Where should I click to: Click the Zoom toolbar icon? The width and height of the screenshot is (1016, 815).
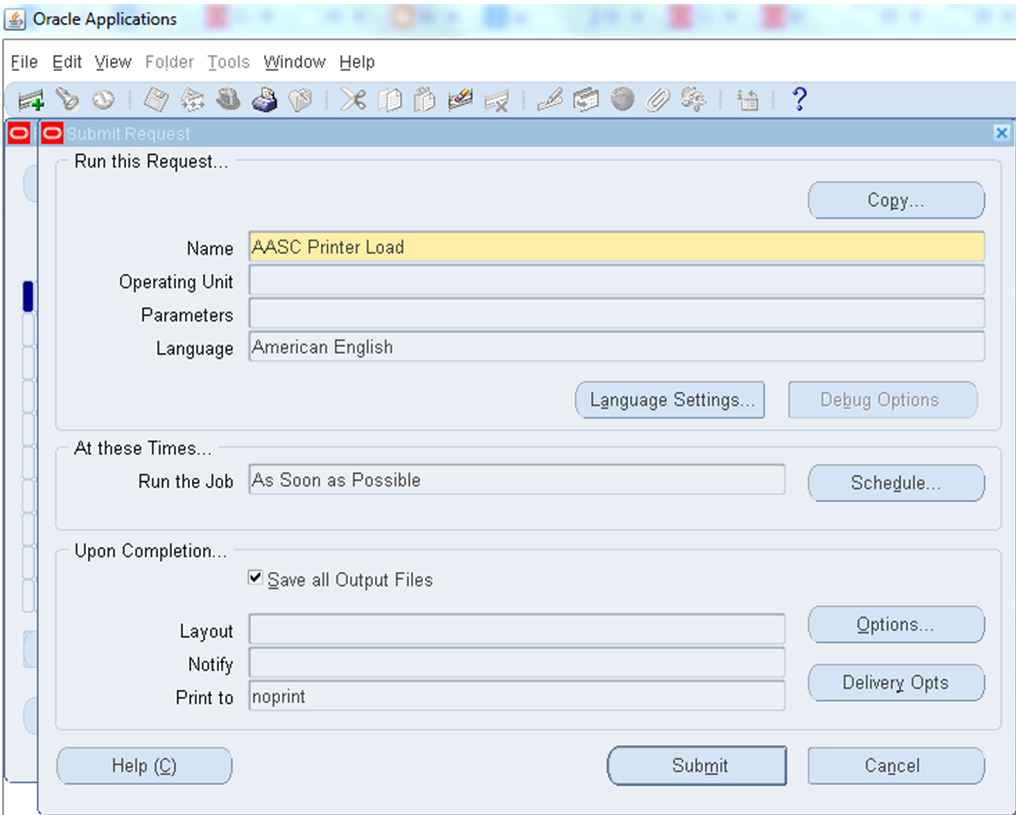[586, 100]
